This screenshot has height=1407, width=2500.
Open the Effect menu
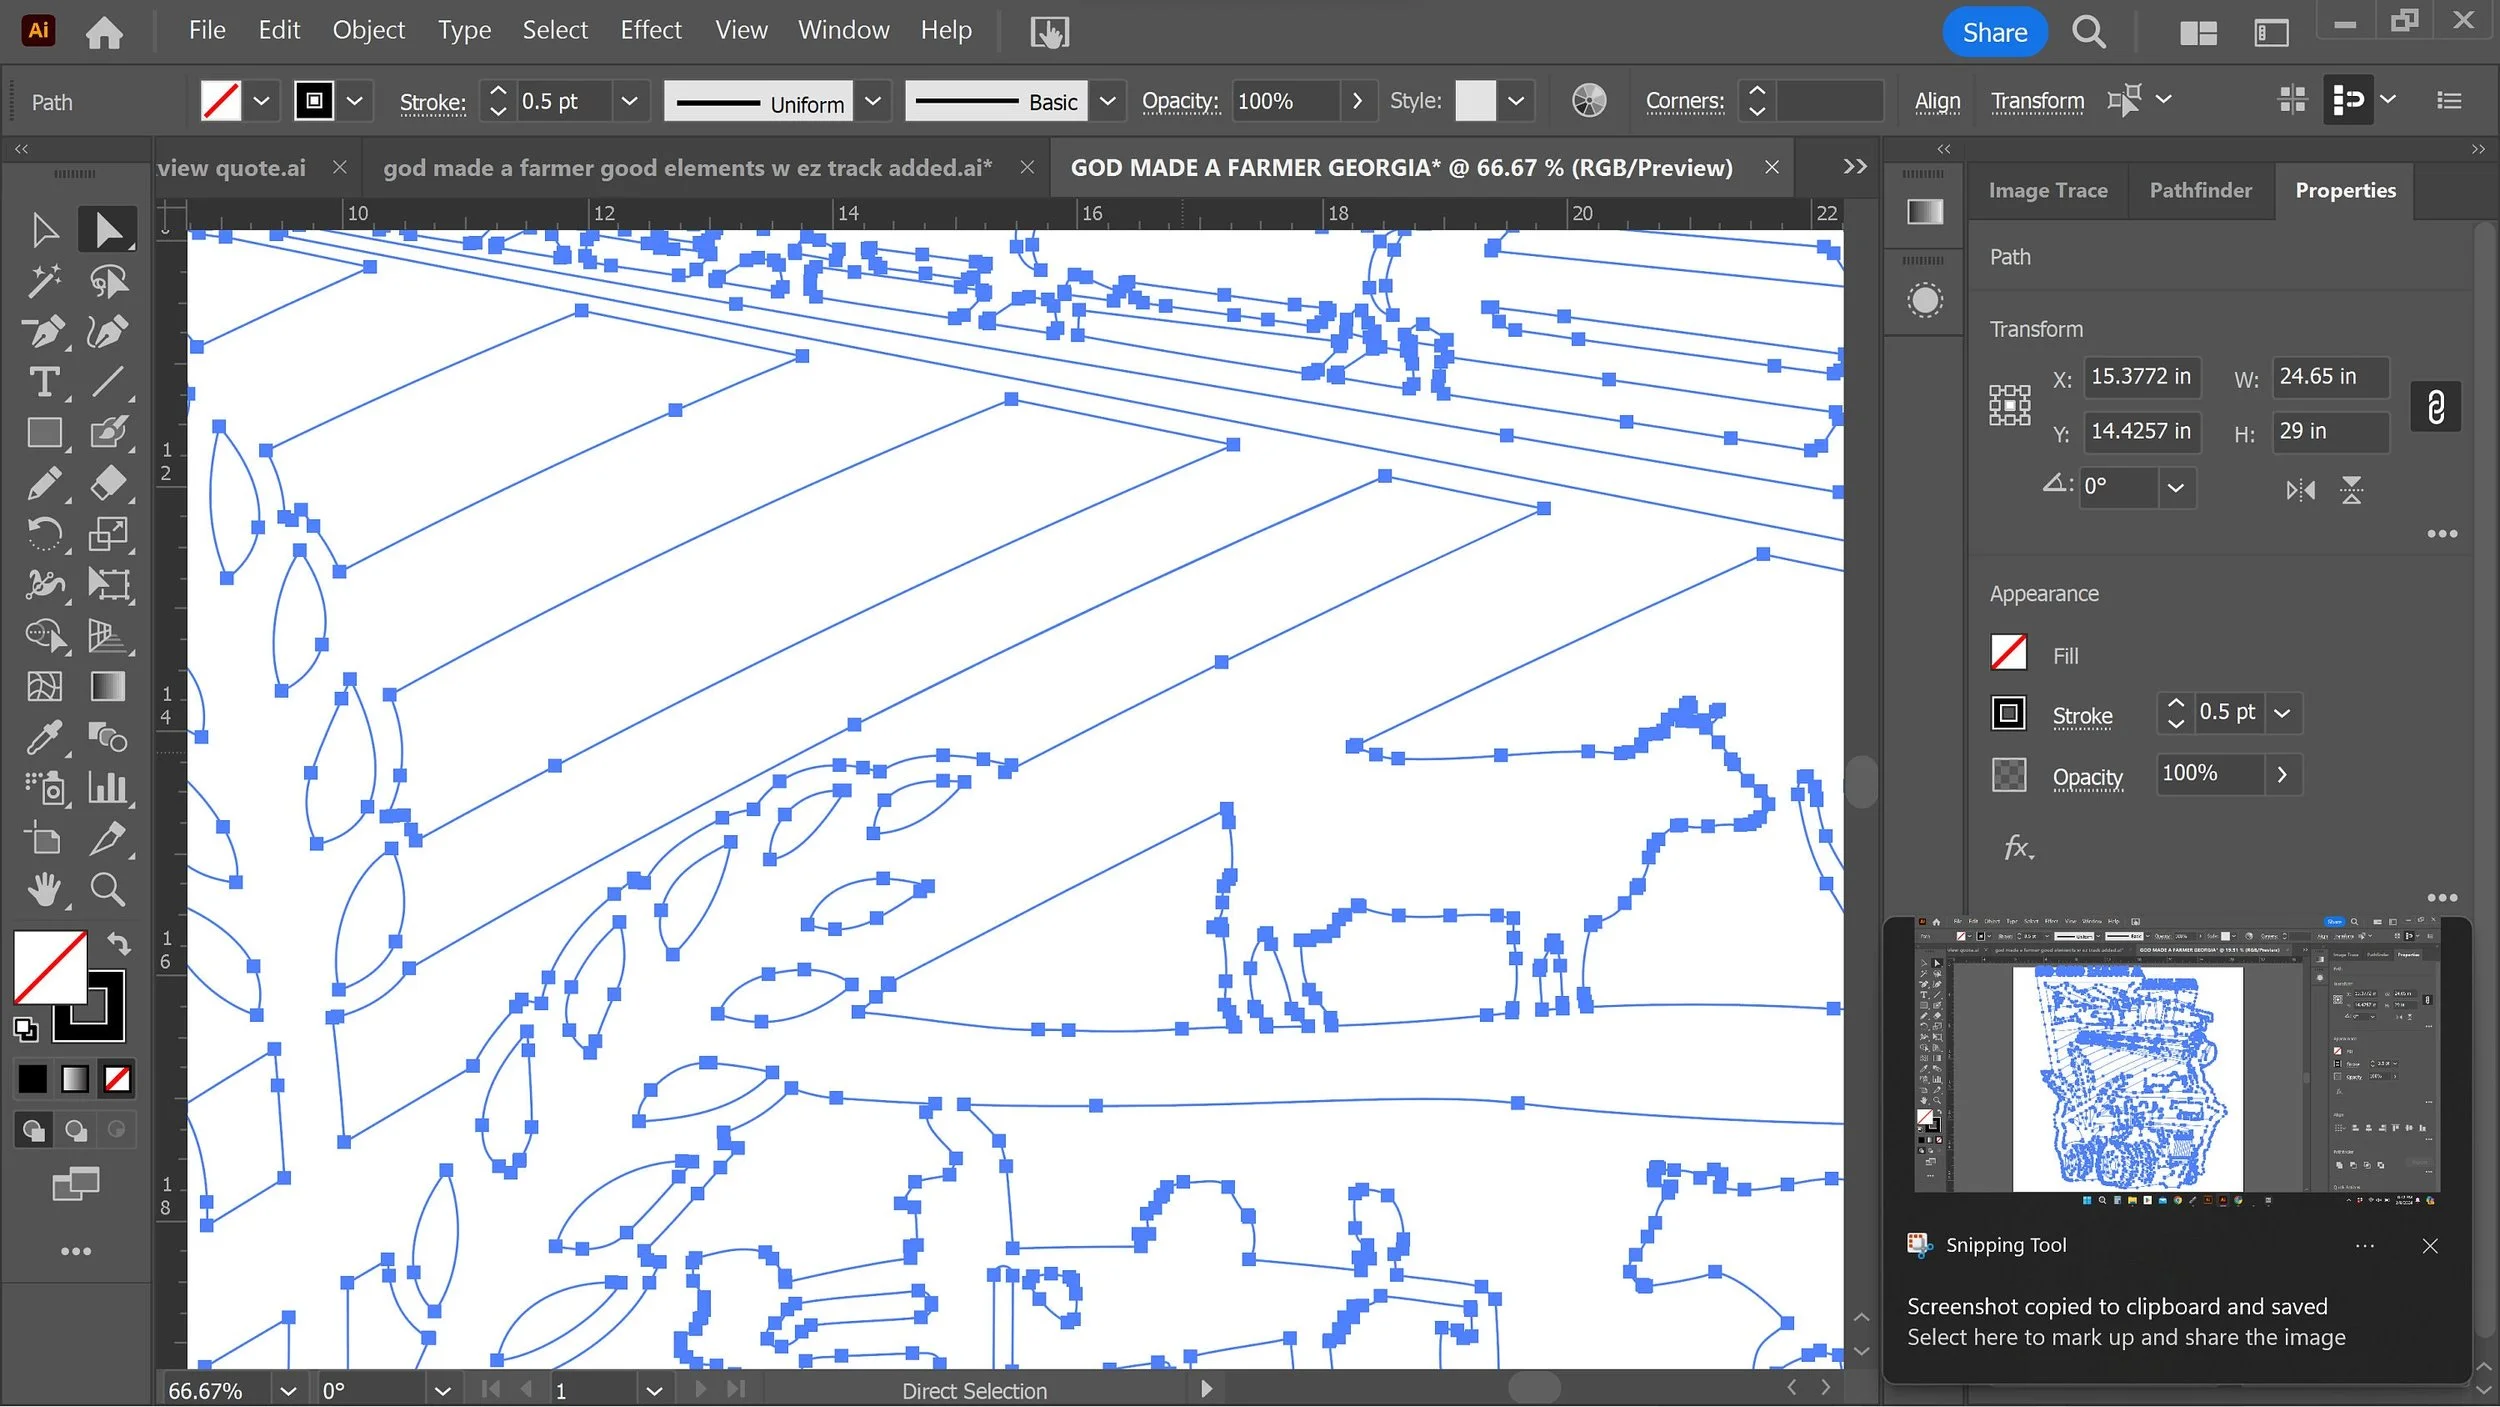click(650, 31)
